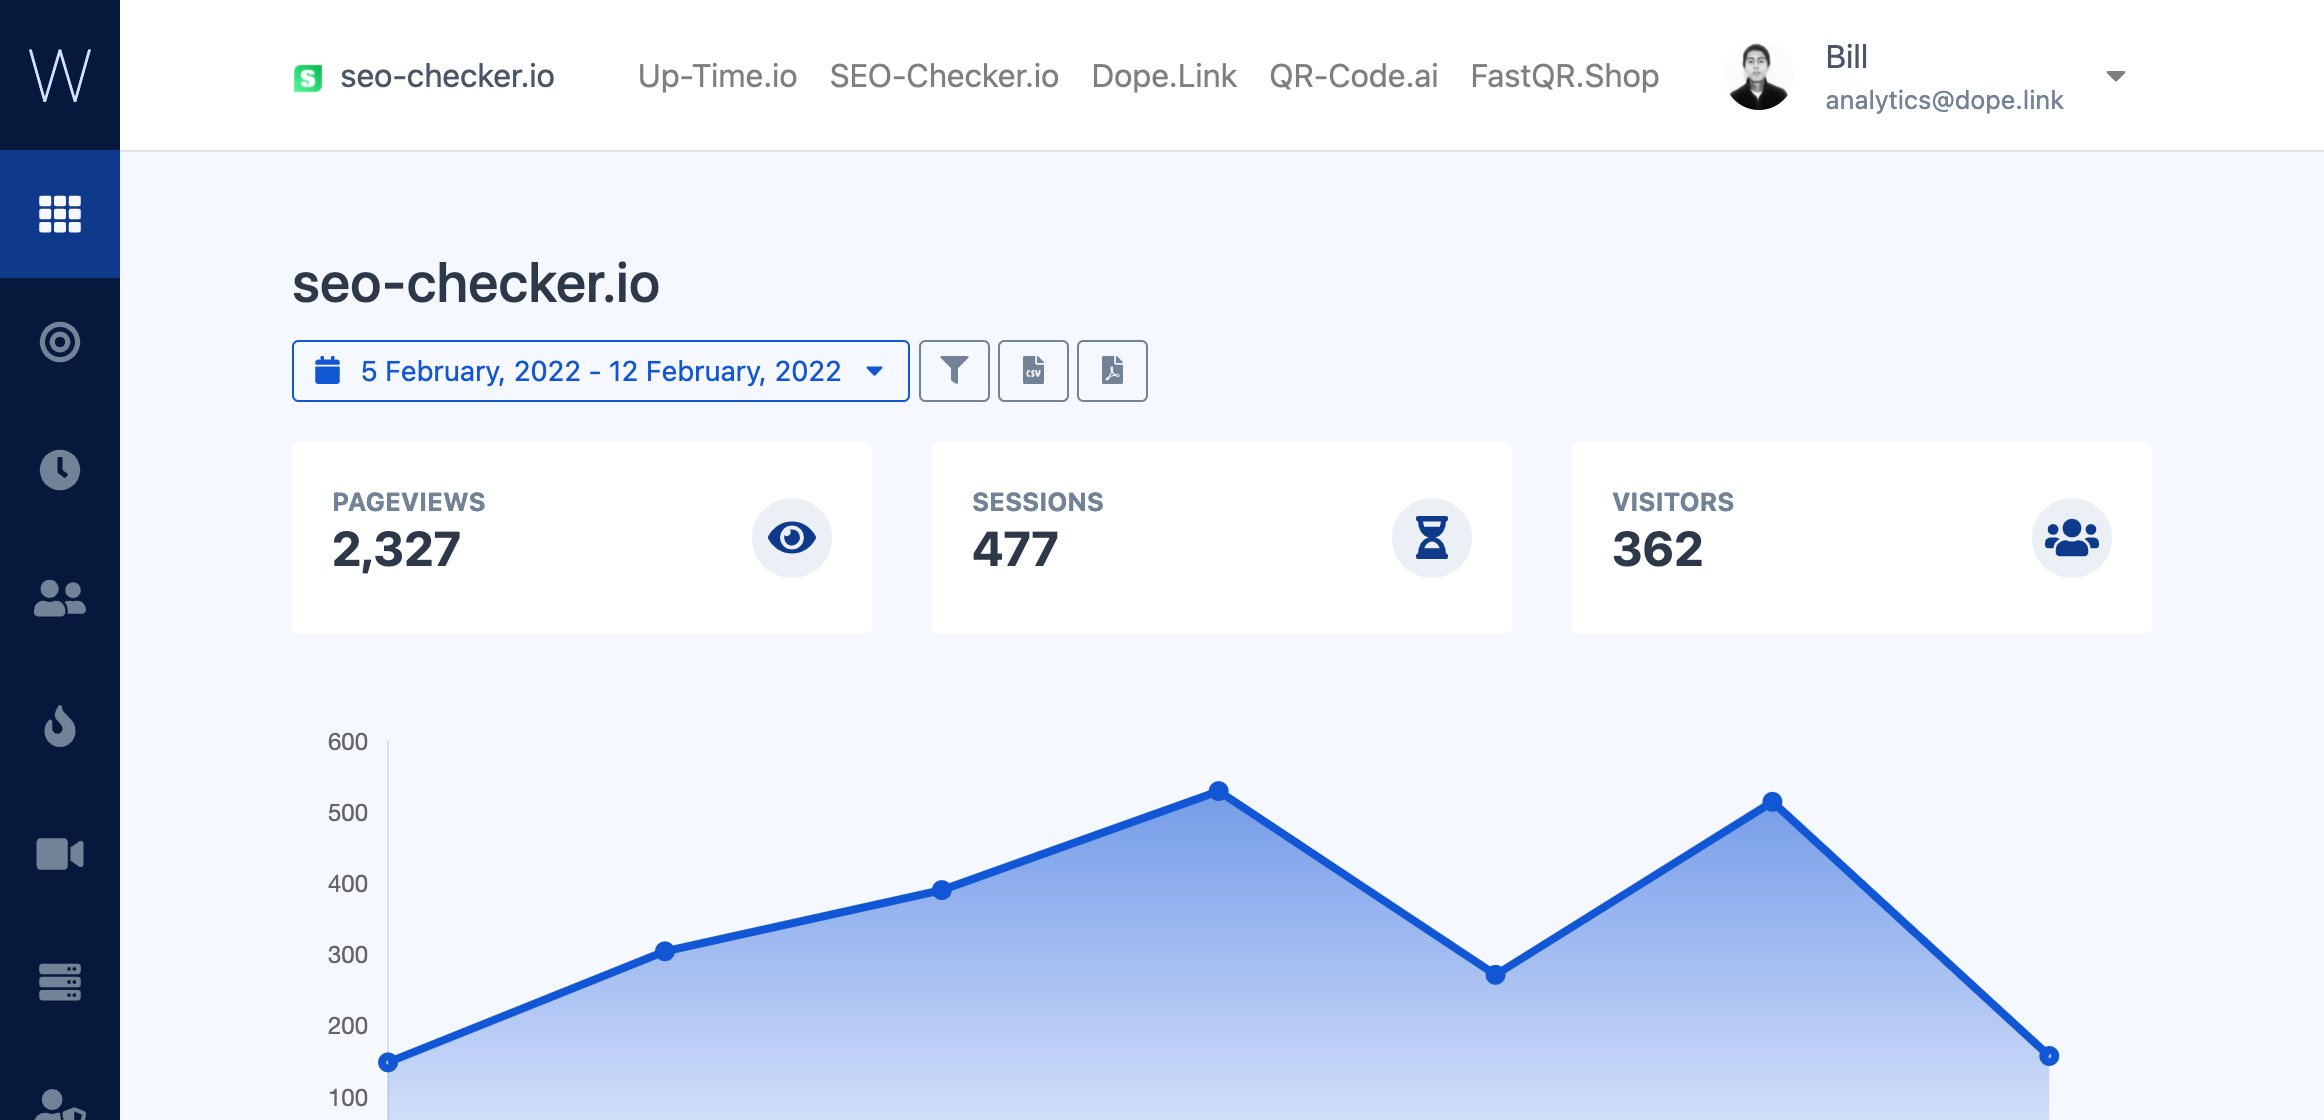
Task: Open the dashboard grid view in the sidebar
Action: coord(60,214)
